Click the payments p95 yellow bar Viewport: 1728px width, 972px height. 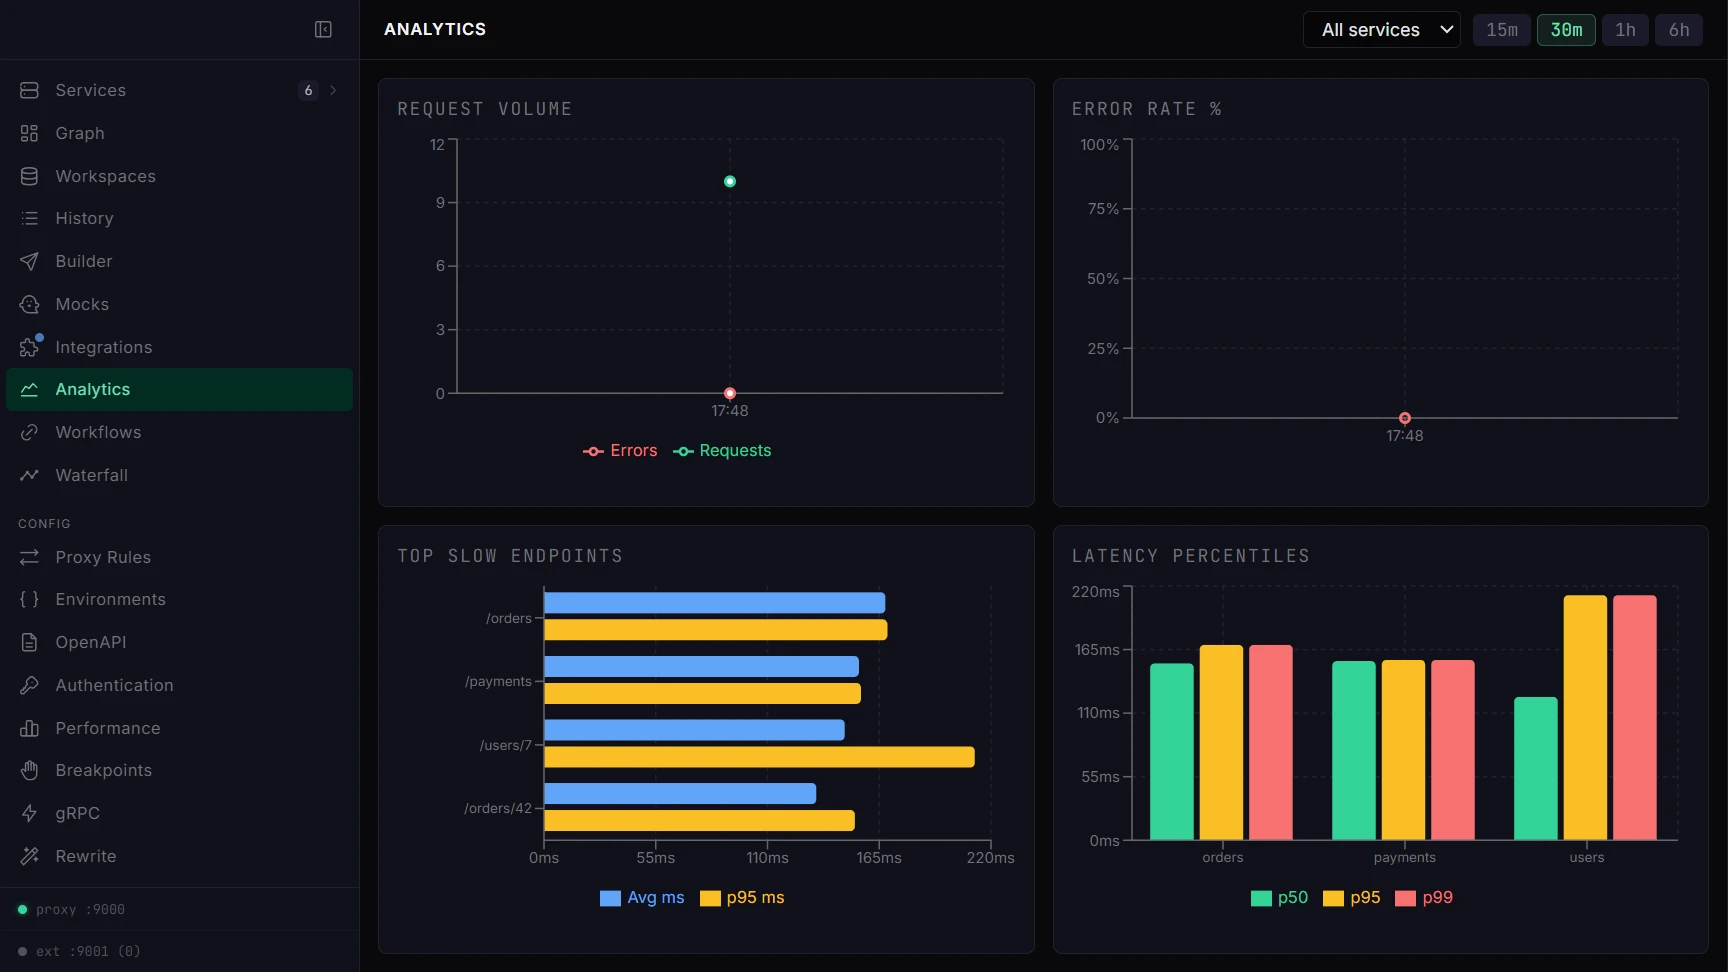pos(1403,750)
